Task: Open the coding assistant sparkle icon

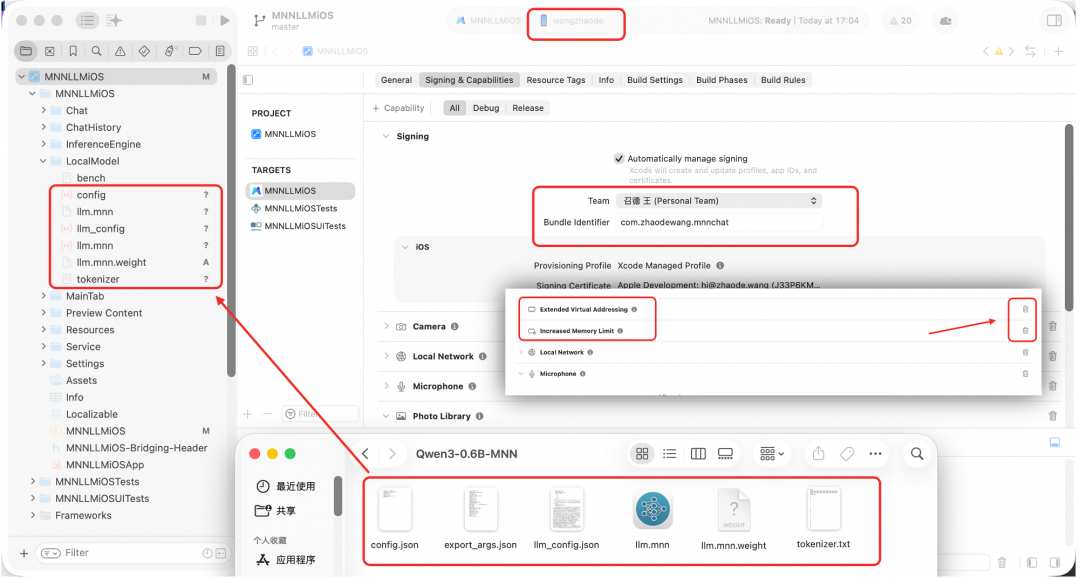Action: coord(114,21)
